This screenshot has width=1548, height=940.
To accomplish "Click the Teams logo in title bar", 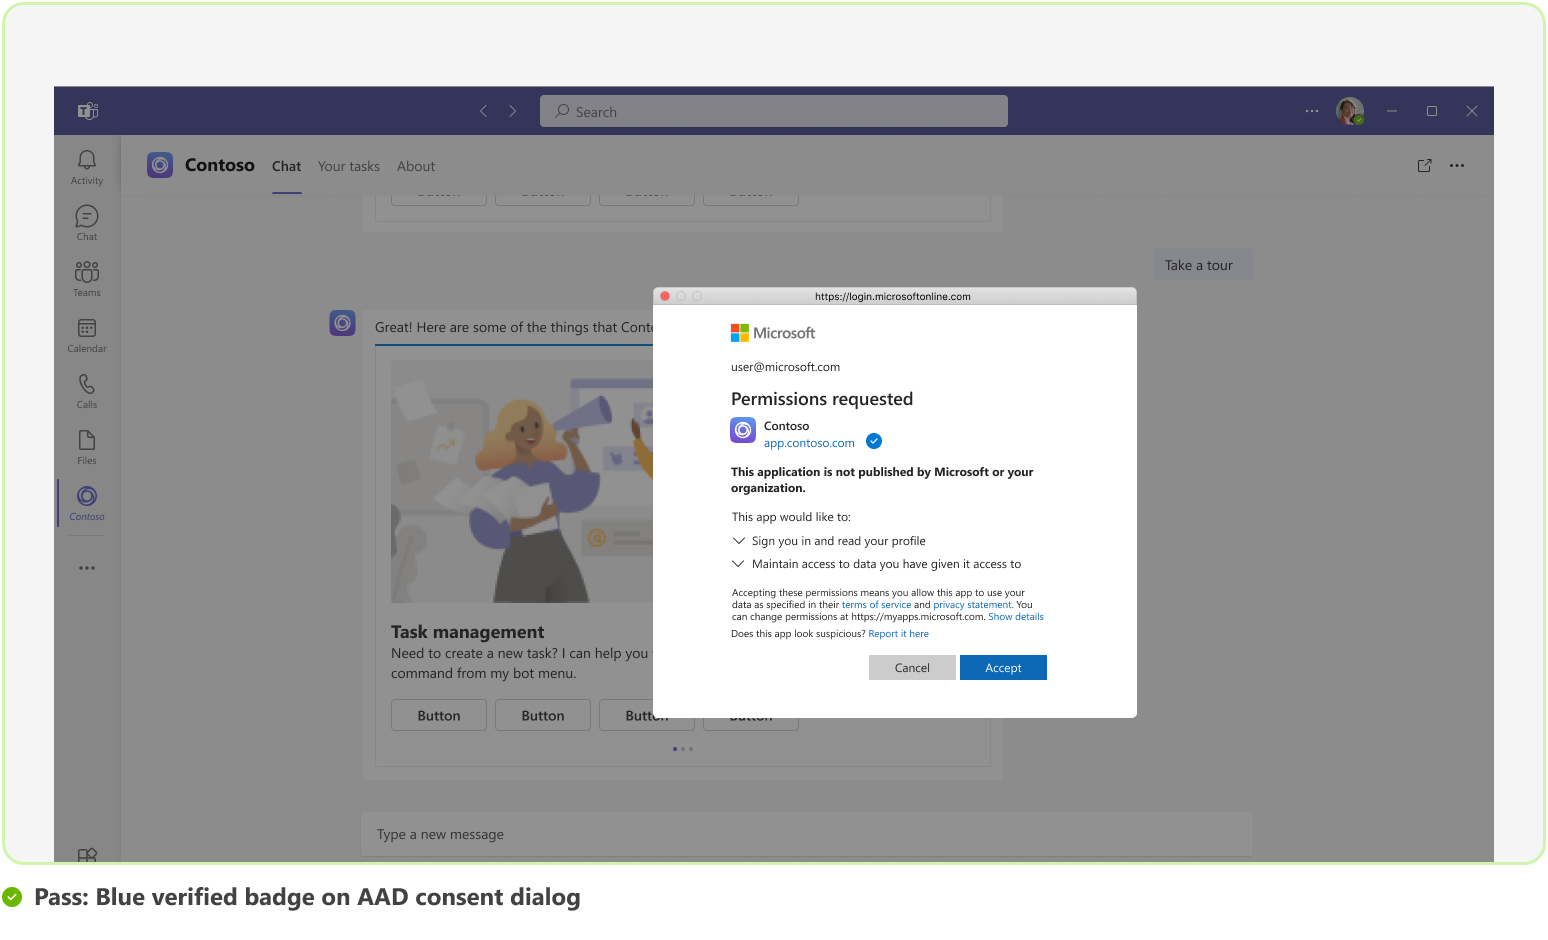I will coord(88,111).
